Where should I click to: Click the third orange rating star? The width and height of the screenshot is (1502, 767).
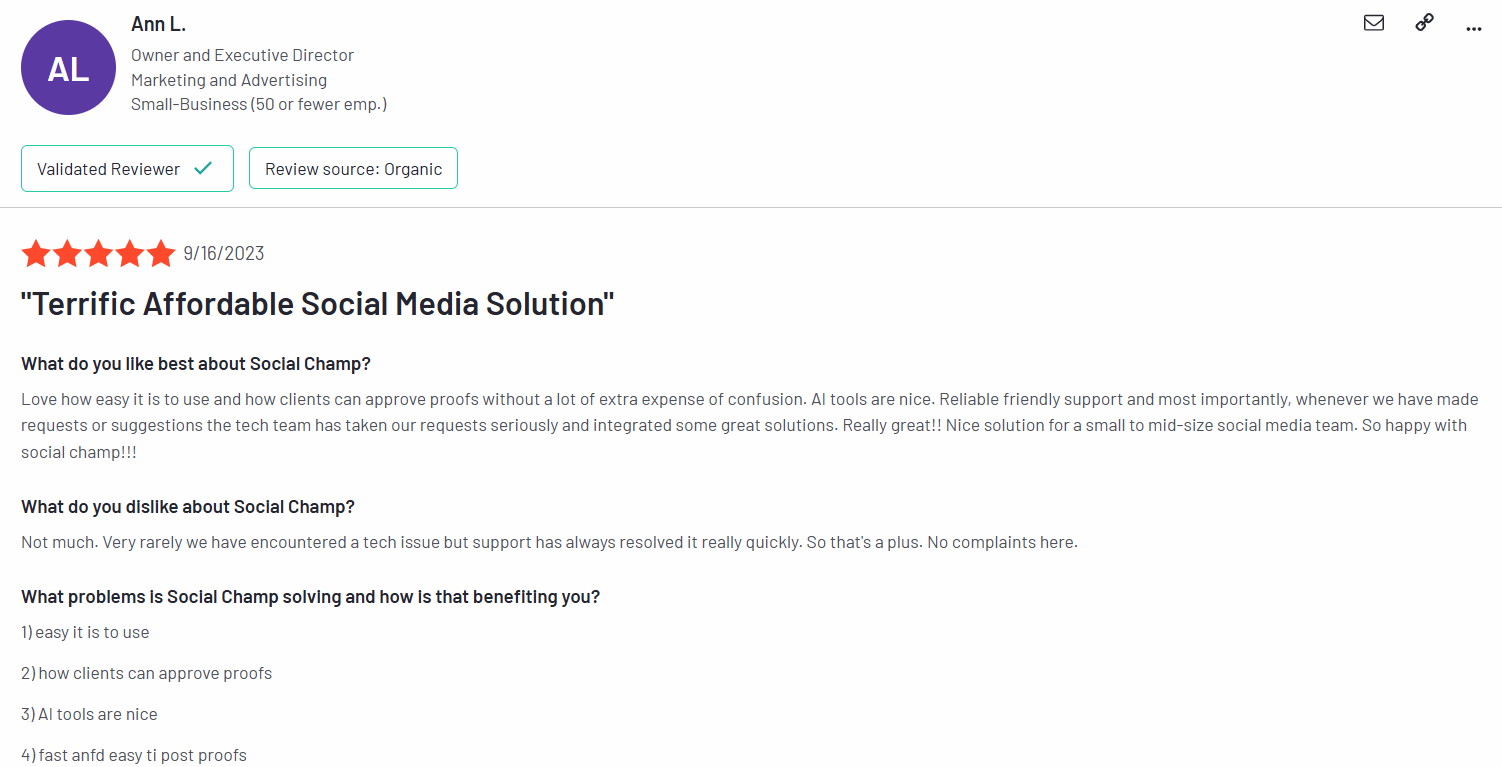[x=98, y=254]
